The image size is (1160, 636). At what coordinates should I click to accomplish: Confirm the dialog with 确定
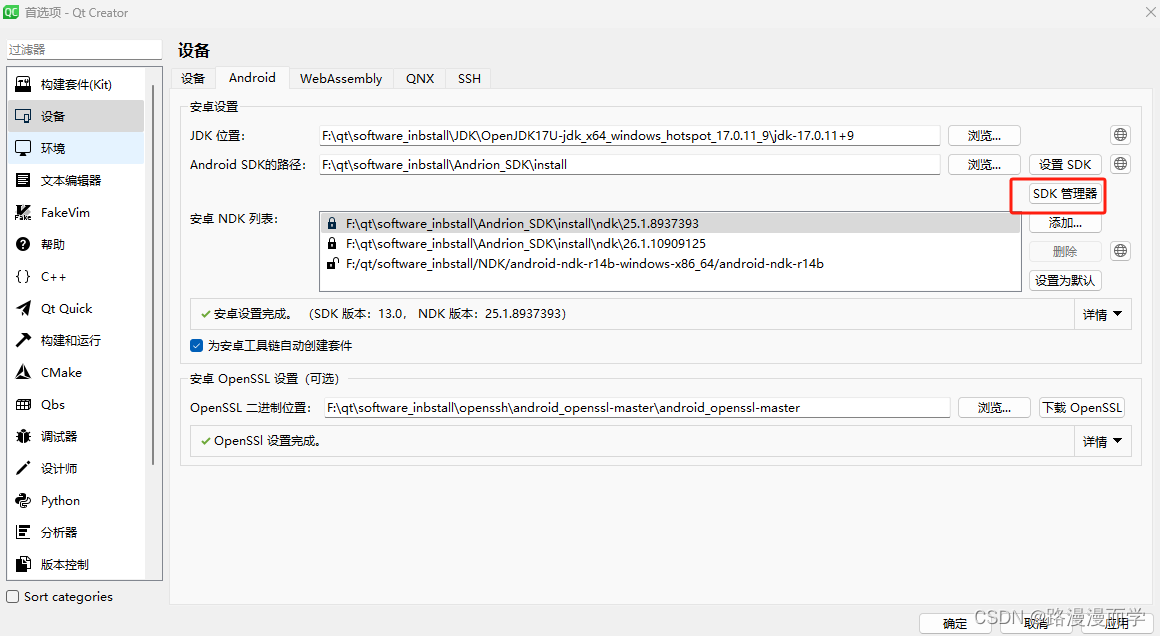[955, 623]
